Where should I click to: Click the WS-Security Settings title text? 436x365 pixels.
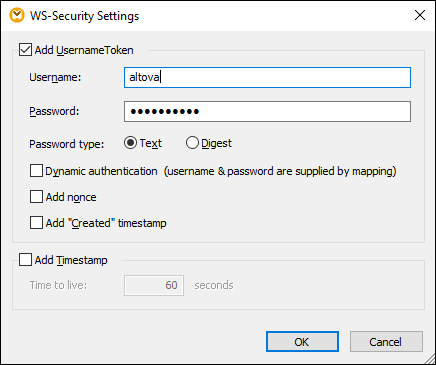tap(84, 16)
